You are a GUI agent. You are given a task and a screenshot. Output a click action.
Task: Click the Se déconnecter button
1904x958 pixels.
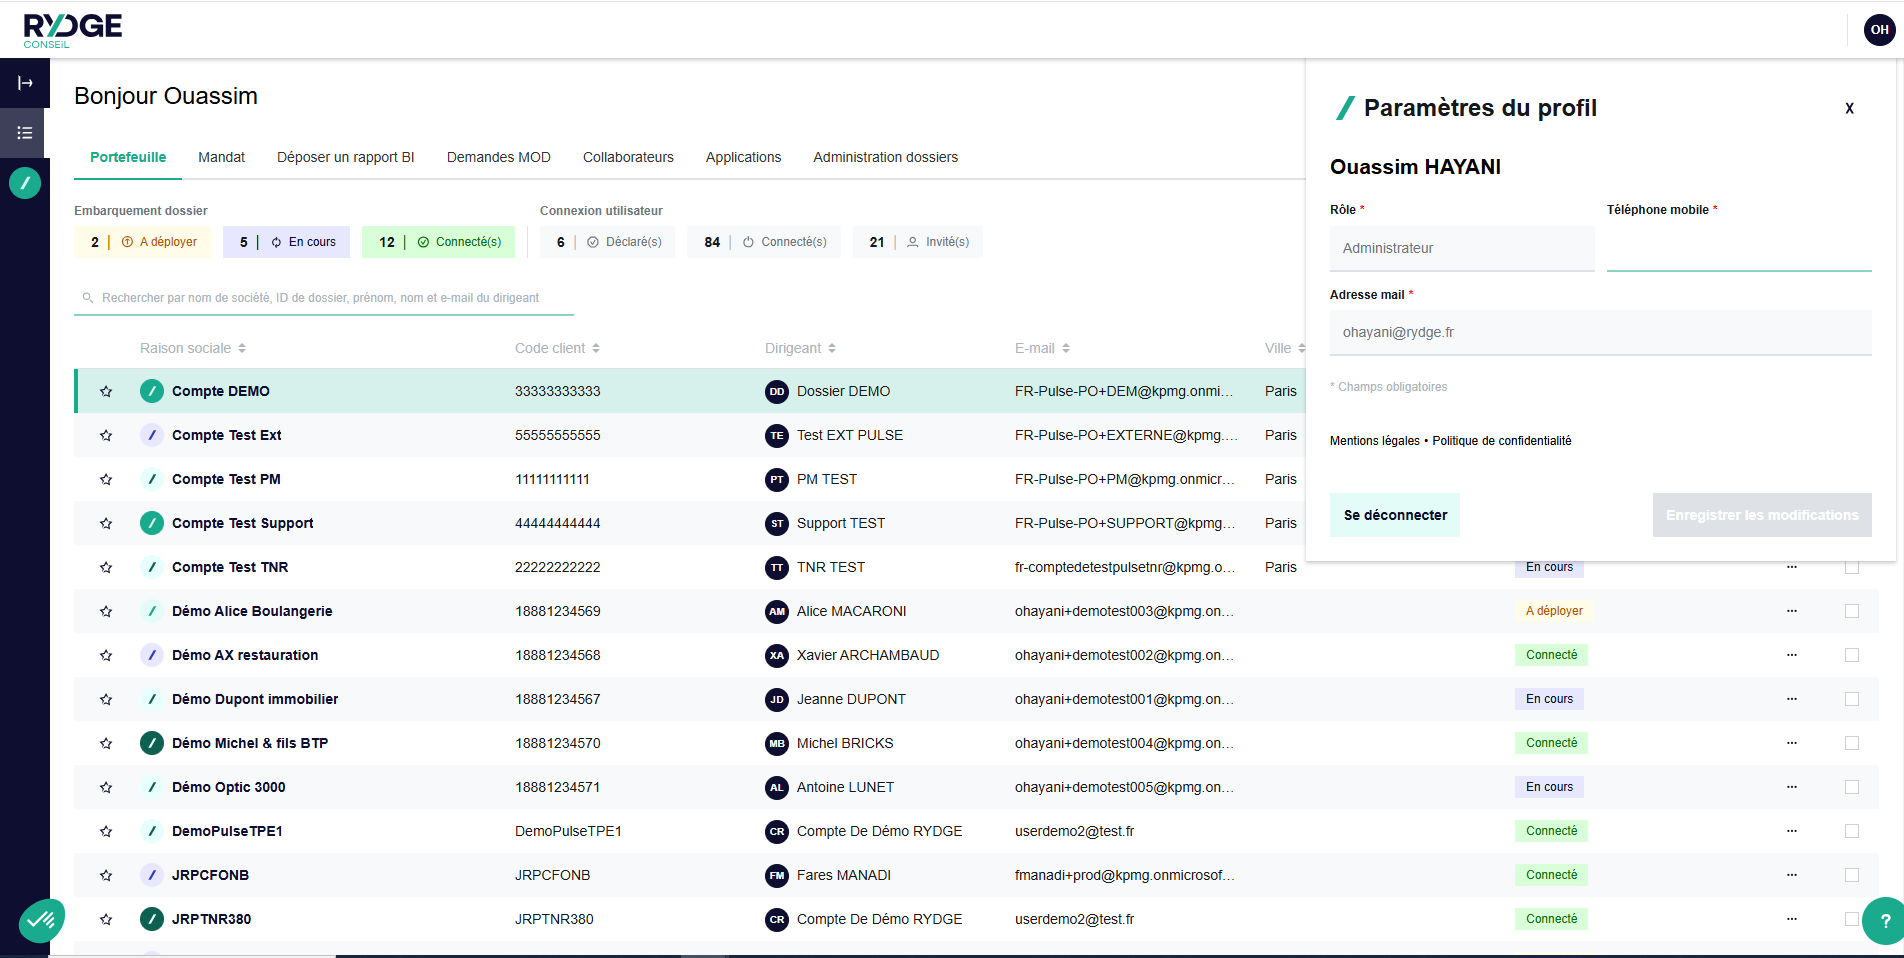1394,515
